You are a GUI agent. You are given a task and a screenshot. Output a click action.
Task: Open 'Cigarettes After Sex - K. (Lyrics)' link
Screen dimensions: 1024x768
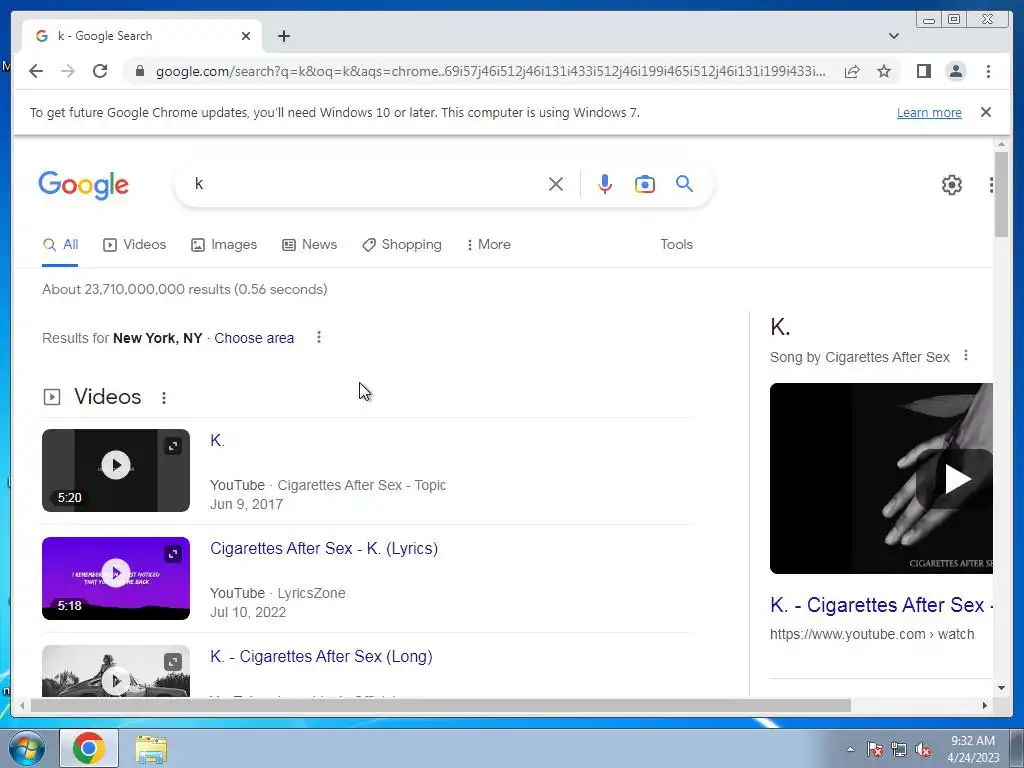coord(324,549)
